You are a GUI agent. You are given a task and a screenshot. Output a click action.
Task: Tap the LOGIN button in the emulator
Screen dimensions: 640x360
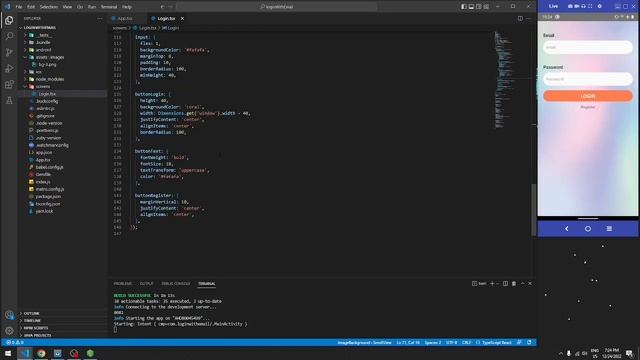tap(588, 96)
